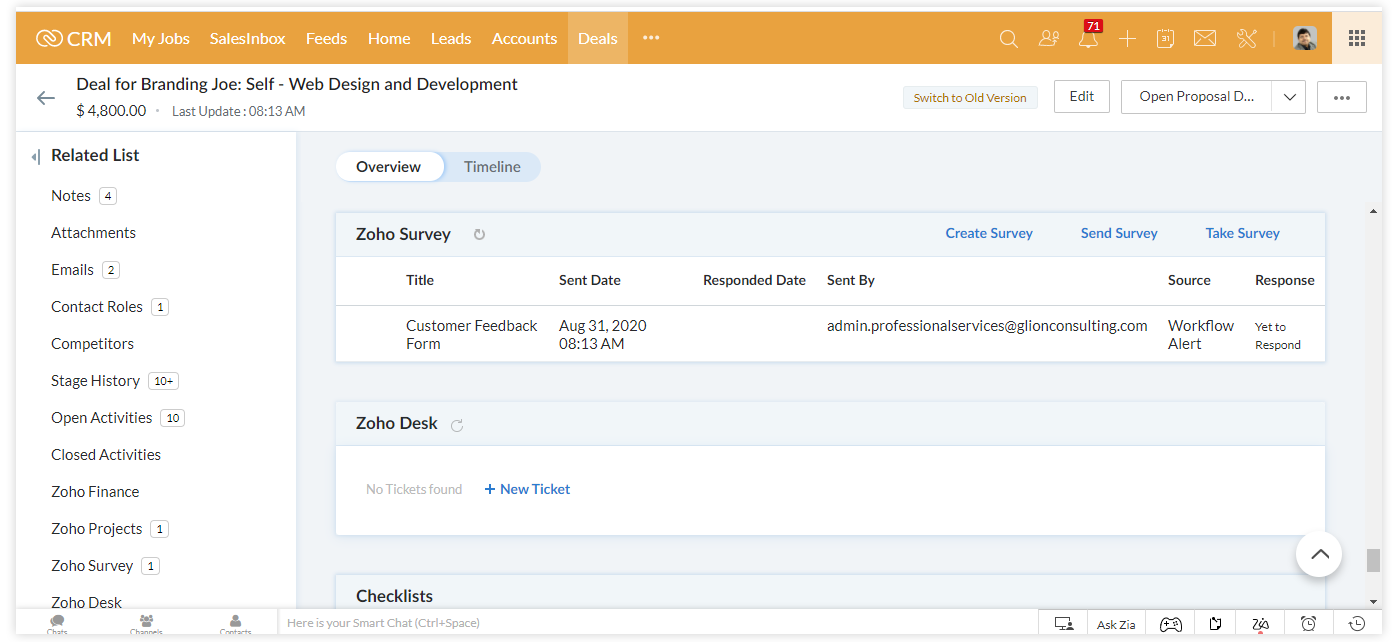Open the recent items history icon
This screenshot has width=1398, height=642.
[1357, 624]
